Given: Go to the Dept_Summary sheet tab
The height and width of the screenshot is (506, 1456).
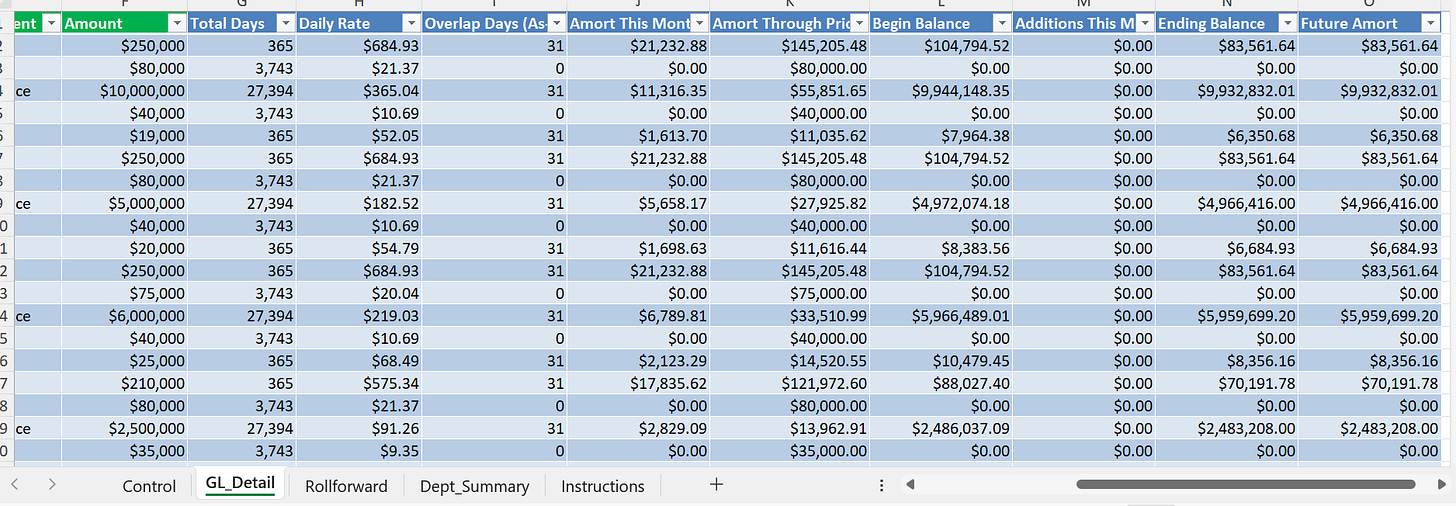Looking at the screenshot, I should coord(474,486).
